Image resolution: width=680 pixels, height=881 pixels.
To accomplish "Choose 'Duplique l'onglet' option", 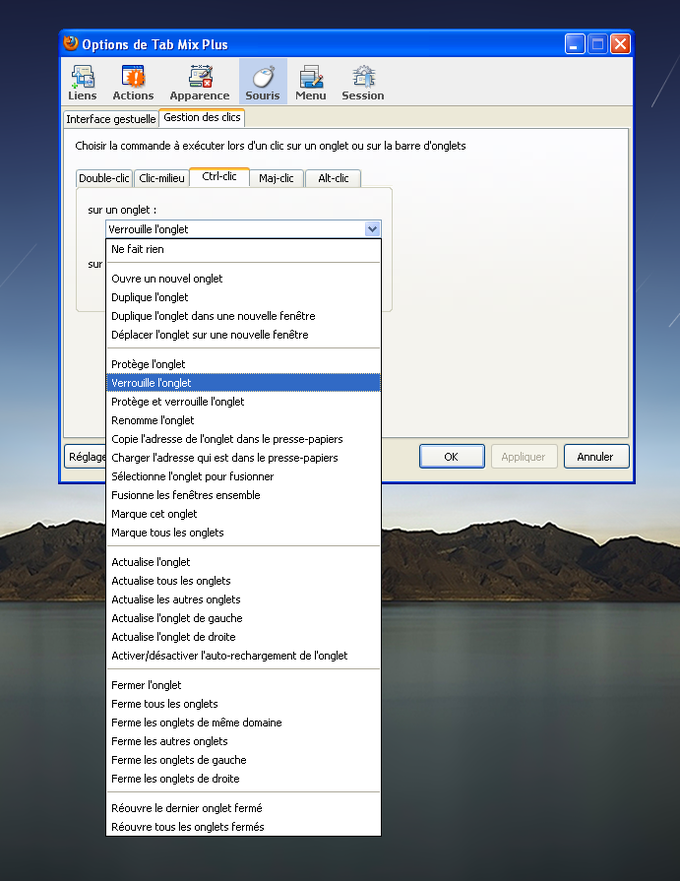I will click(243, 297).
